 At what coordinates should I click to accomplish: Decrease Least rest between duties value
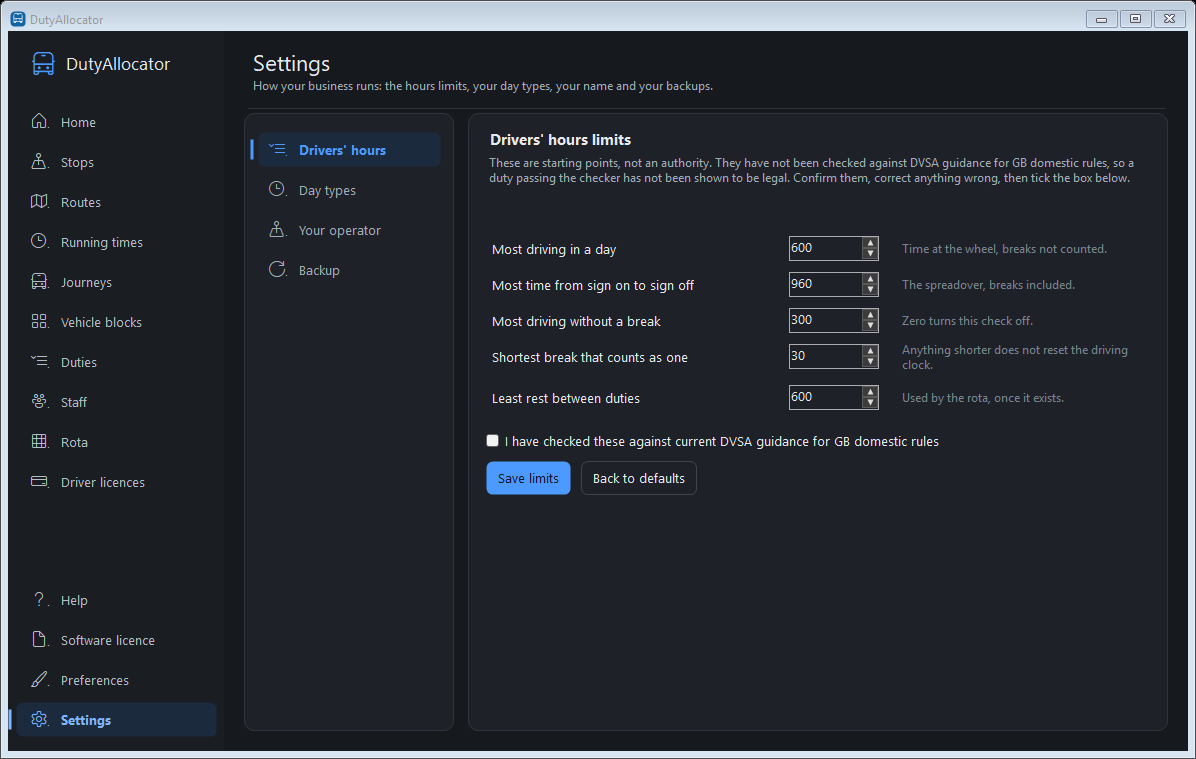(870, 403)
